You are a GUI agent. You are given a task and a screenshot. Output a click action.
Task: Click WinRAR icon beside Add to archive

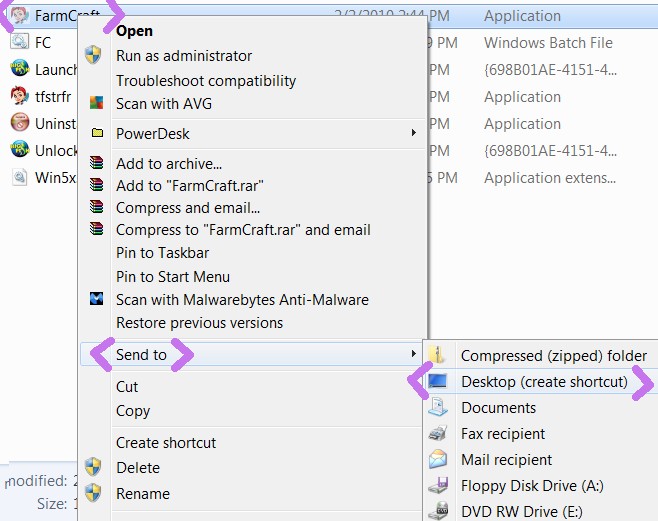(97, 163)
